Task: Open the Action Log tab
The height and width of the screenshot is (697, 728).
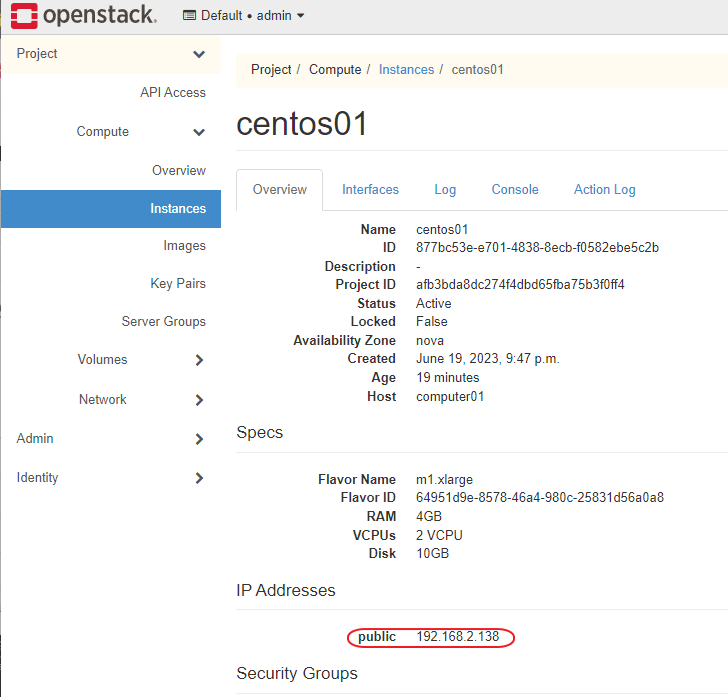Action: click(x=604, y=190)
